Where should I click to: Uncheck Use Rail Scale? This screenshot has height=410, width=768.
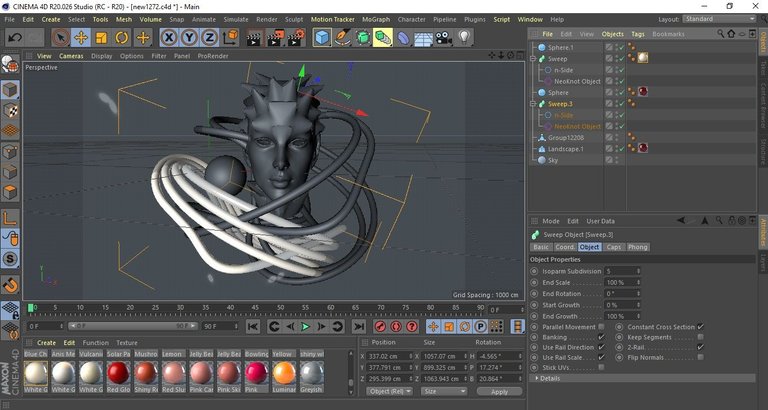click(601, 358)
